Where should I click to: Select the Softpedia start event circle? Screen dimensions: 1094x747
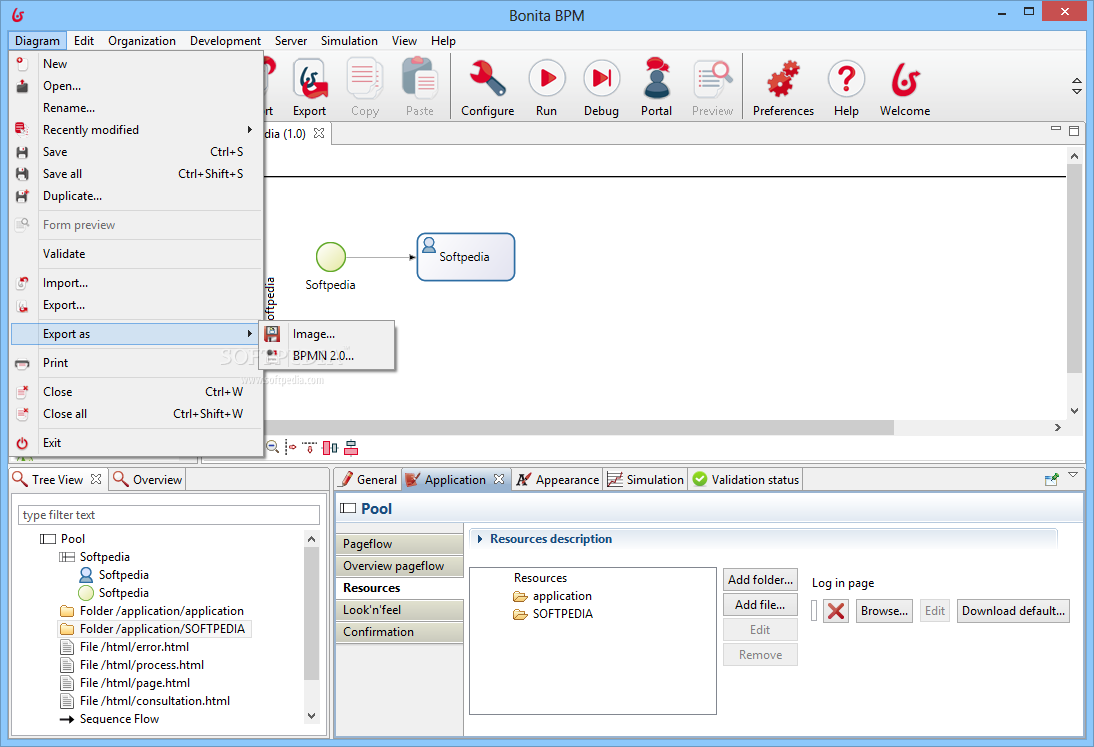pos(331,257)
